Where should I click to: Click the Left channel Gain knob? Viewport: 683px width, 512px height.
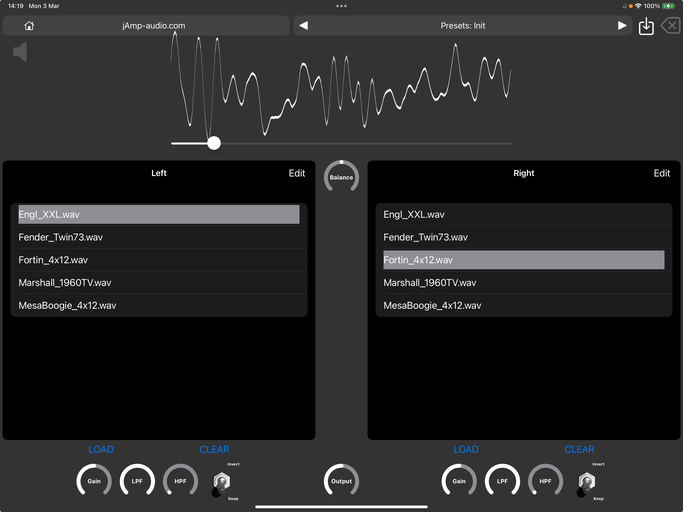[94, 481]
